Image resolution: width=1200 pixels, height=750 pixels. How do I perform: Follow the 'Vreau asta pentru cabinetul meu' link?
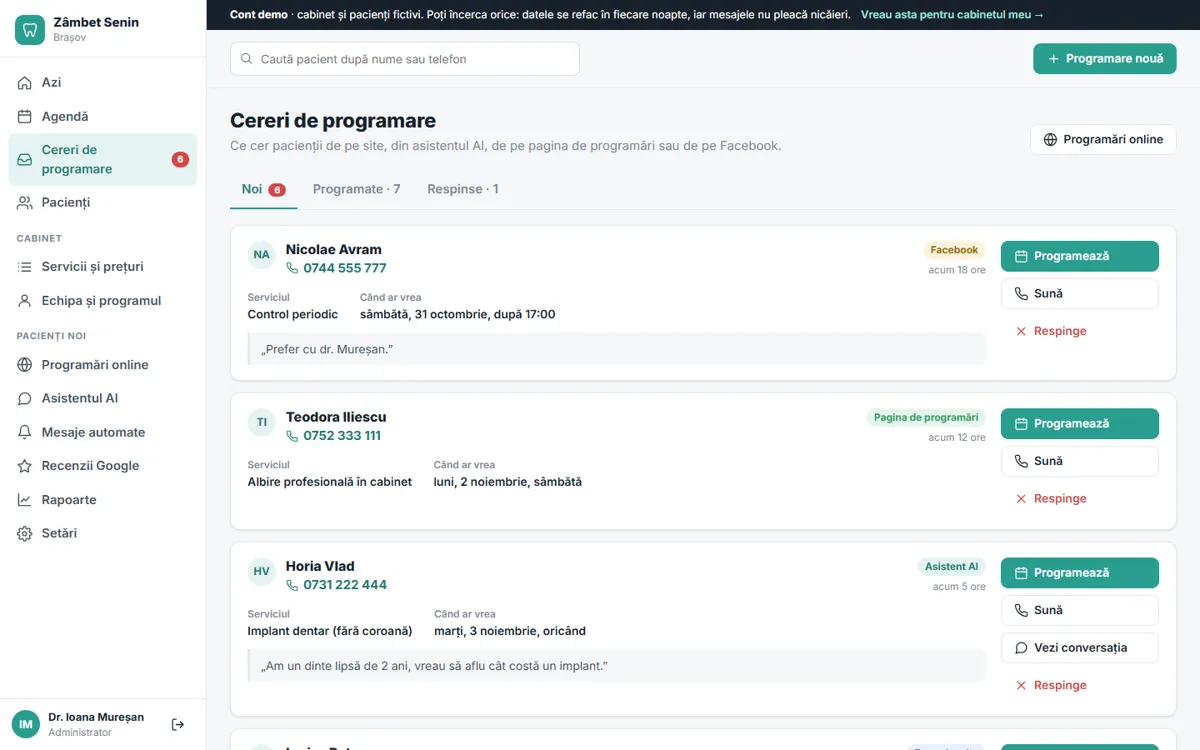coord(952,15)
